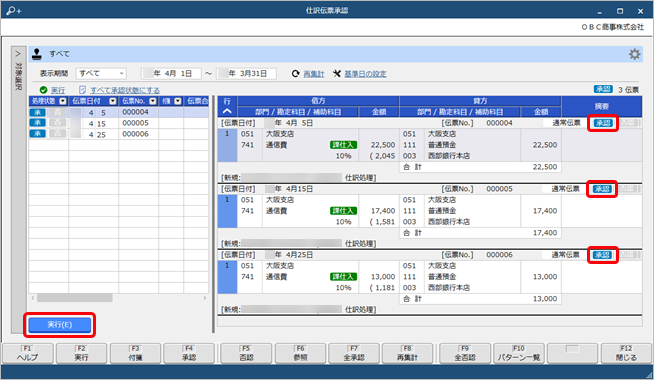Click debit amount 22,500 in slip 000004
Image resolution: width=654 pixels, height=380 pixels.
pos(382,145)
